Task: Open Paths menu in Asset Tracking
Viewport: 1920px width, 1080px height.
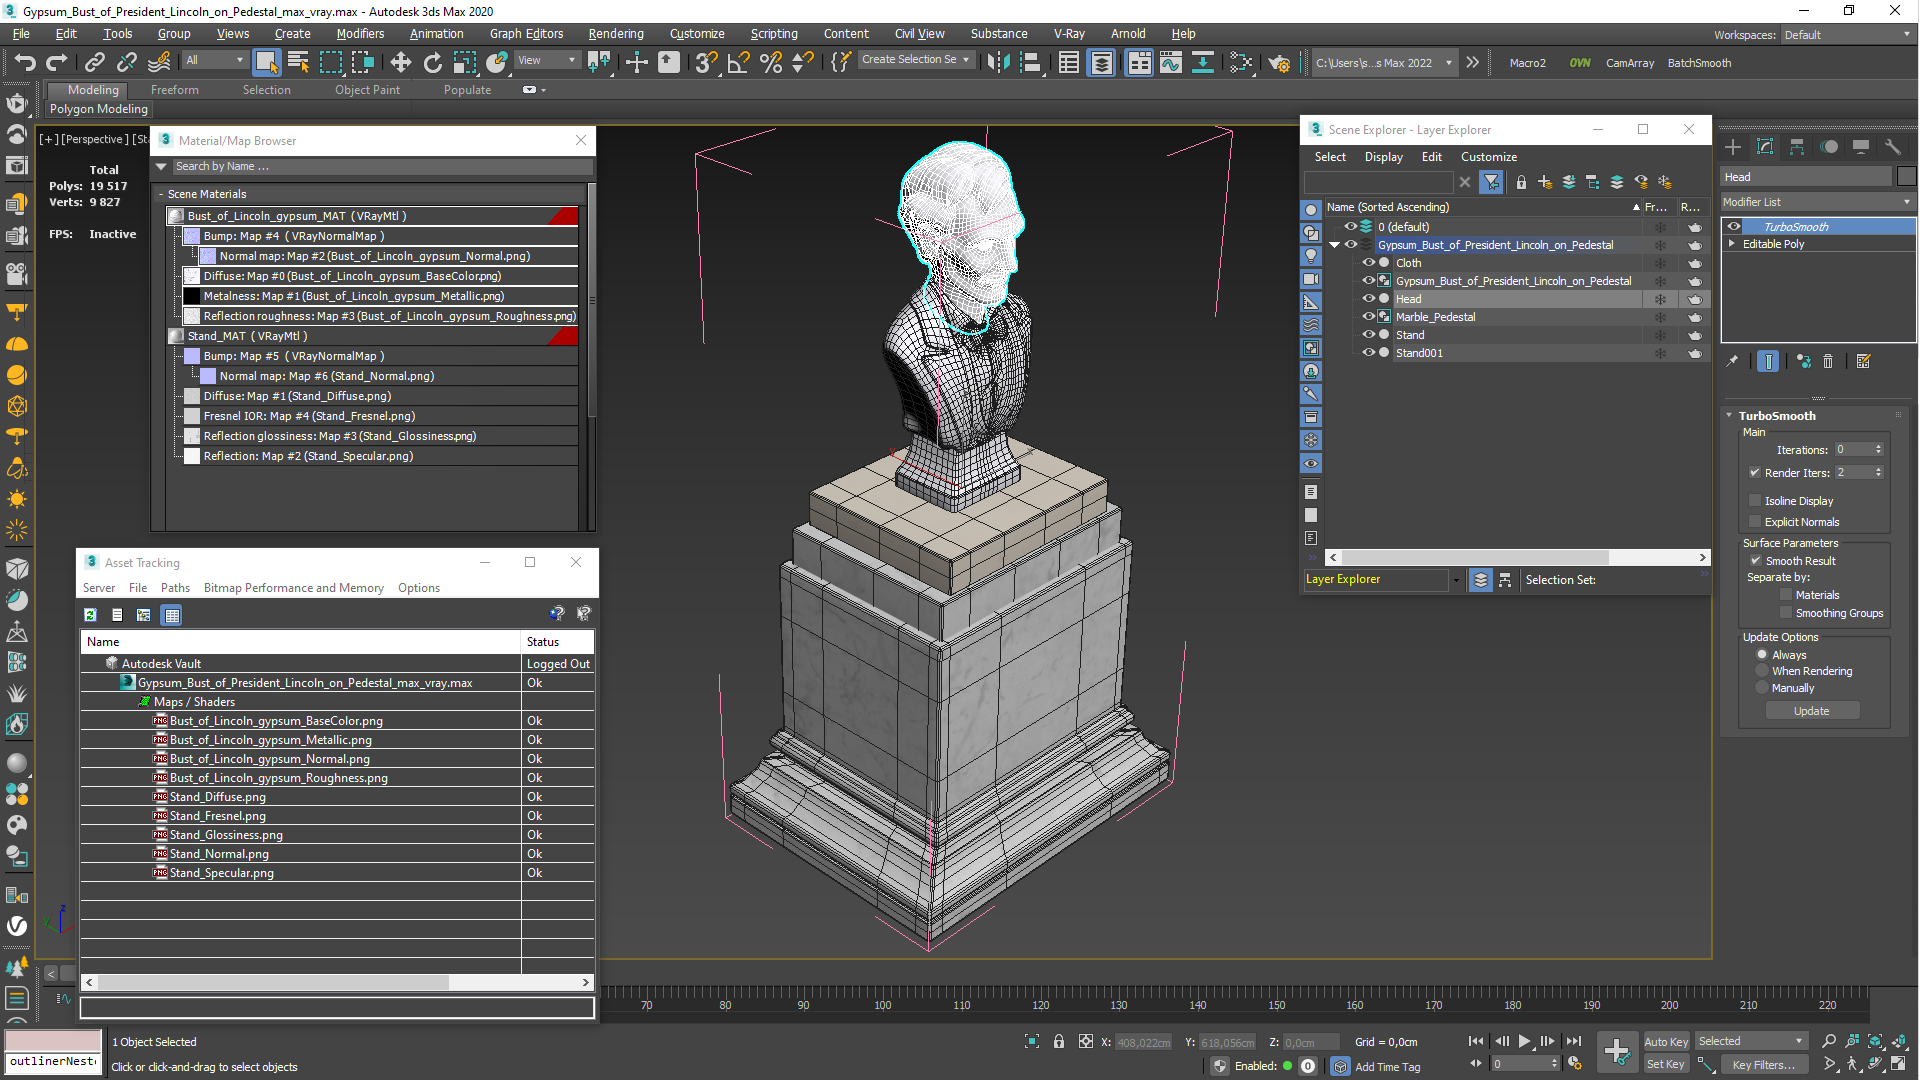Action: (x=175, y=588)
